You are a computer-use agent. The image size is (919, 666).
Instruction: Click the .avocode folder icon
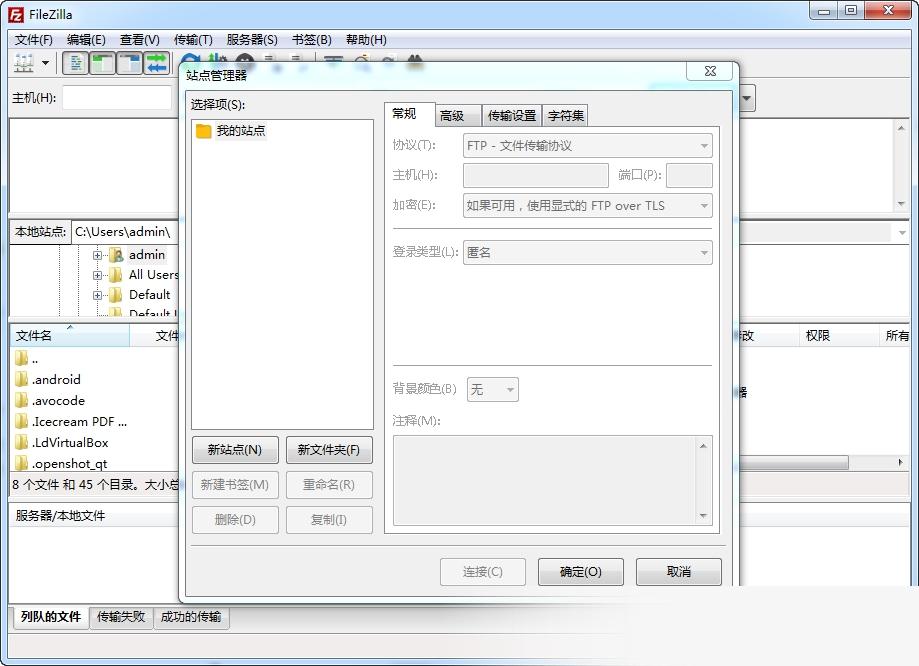click(x=21, y=400)
